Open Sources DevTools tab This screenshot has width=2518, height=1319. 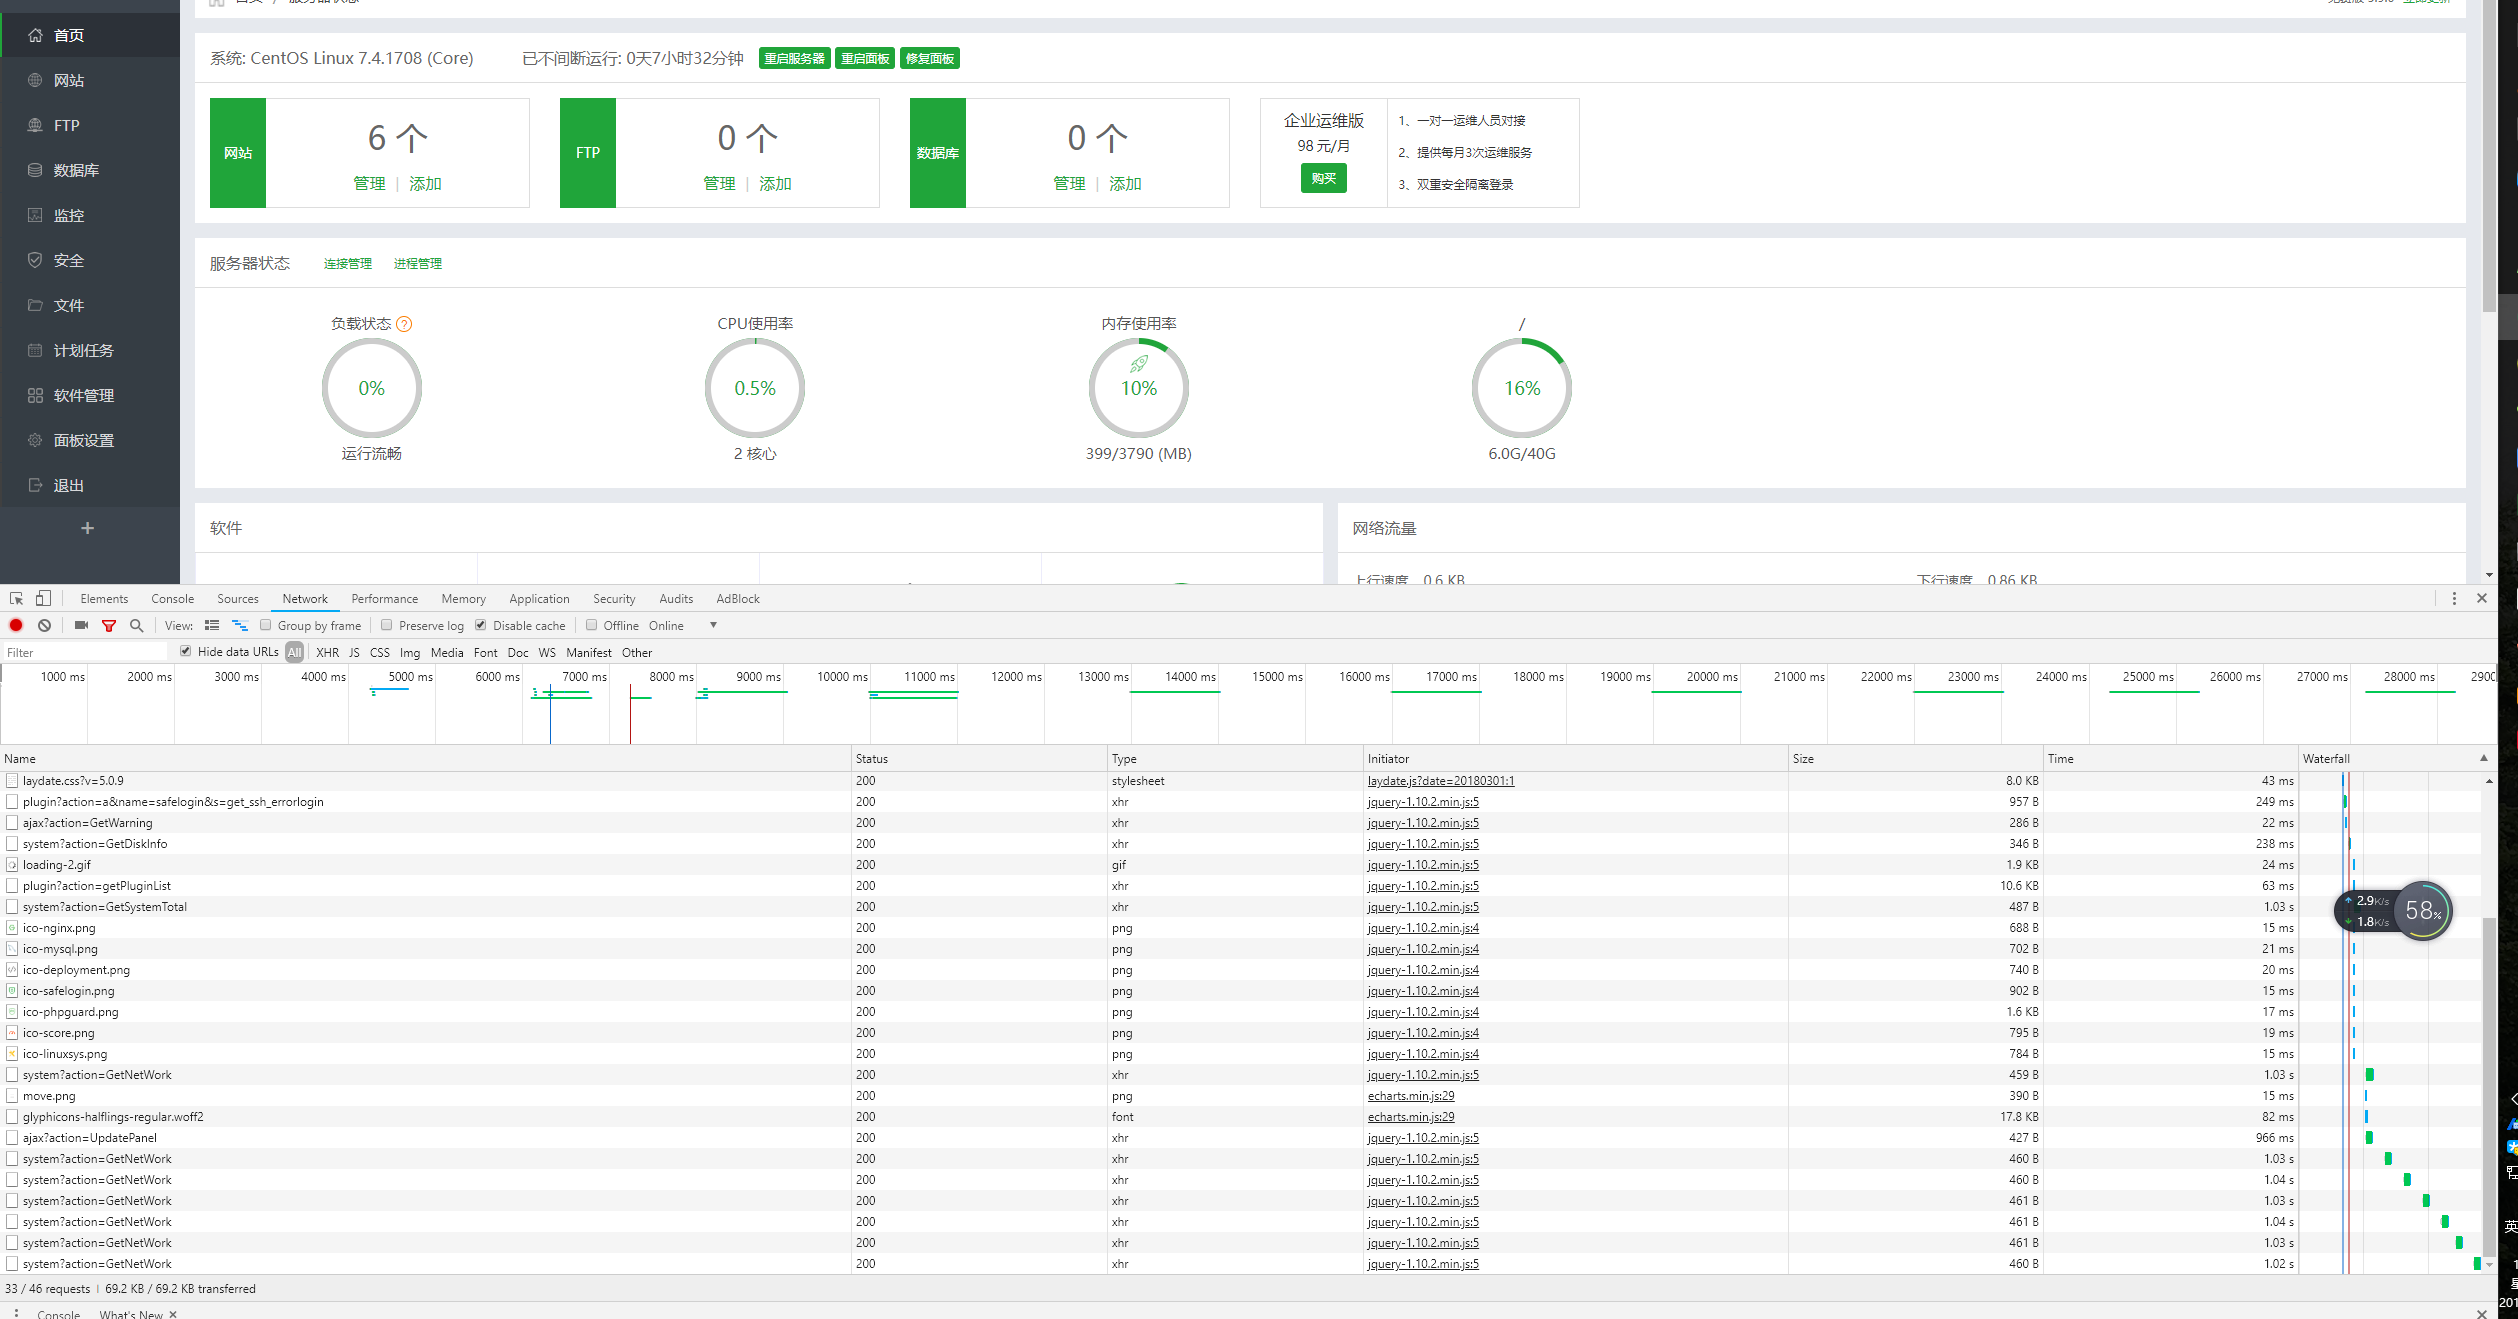[238, 599]
